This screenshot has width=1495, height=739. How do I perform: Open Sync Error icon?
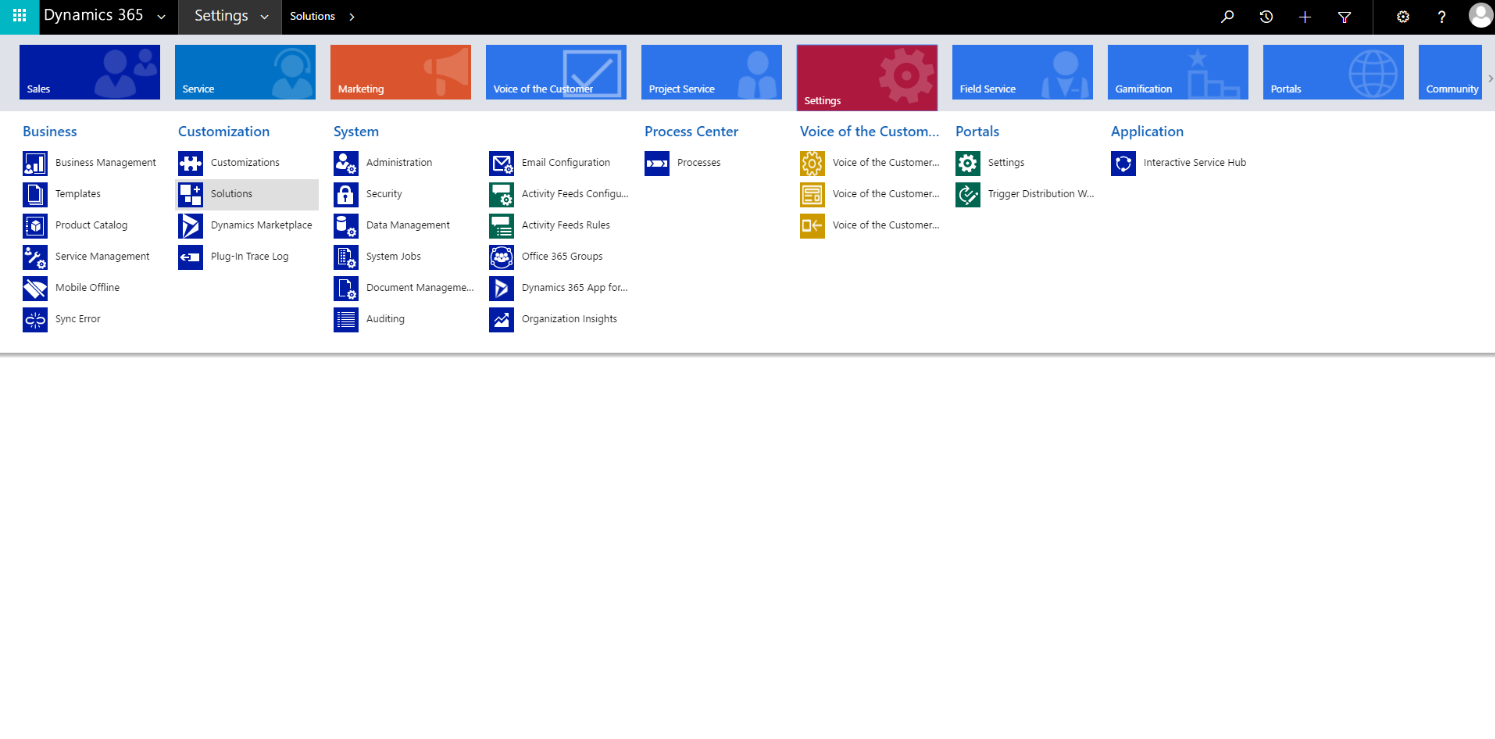coord(35,319)
